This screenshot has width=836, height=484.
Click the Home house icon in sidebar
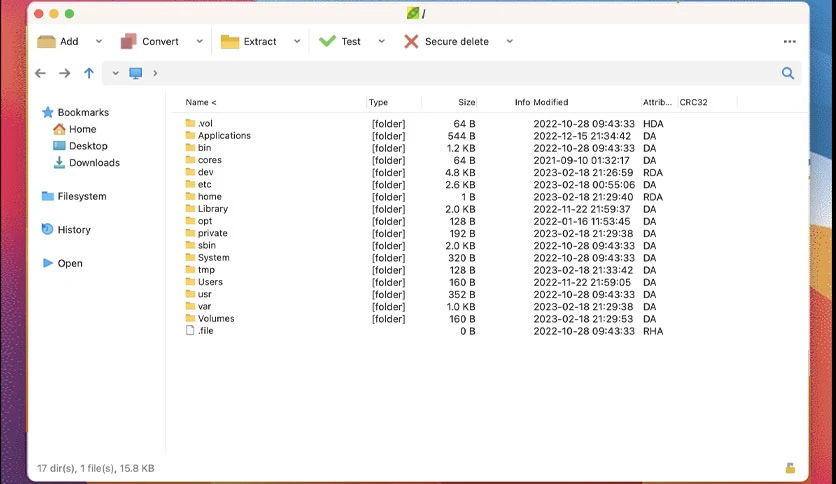point(59,129)
